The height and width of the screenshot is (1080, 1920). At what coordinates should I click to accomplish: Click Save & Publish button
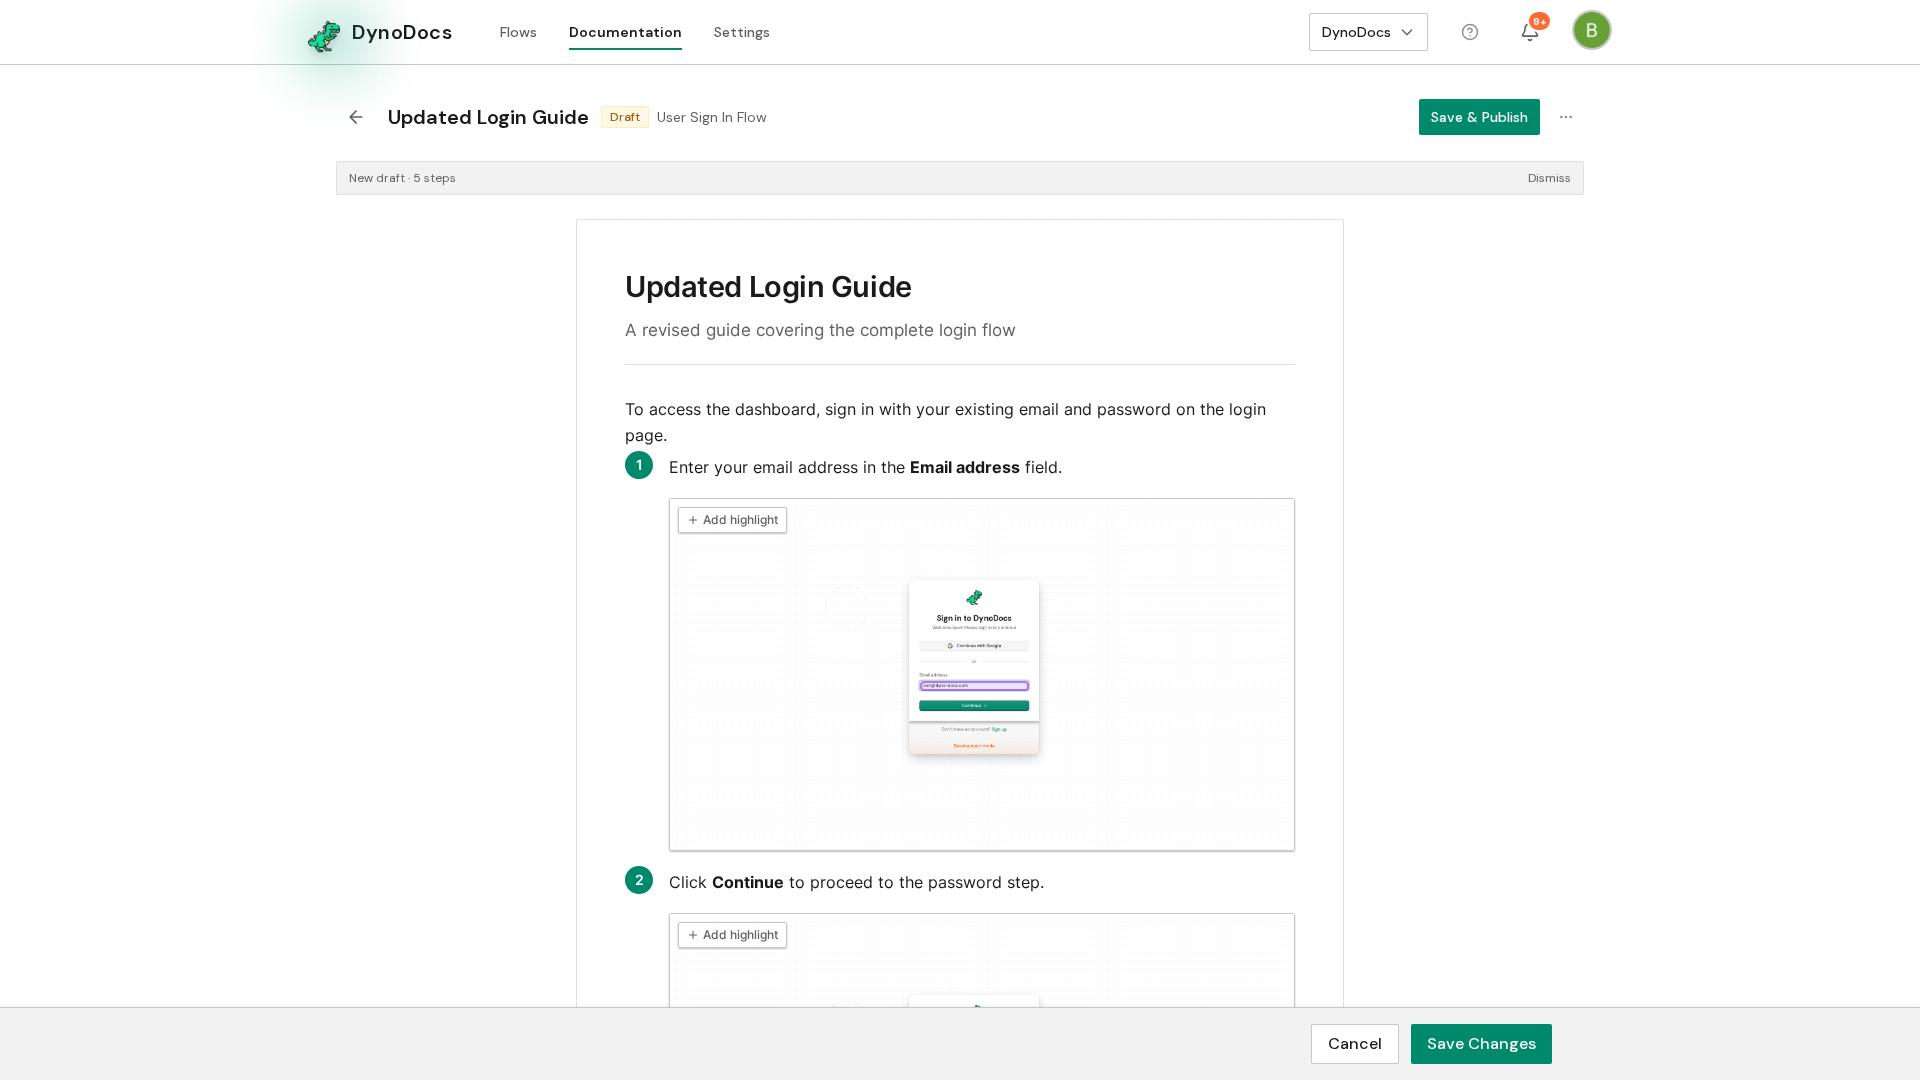point(1479,117)
